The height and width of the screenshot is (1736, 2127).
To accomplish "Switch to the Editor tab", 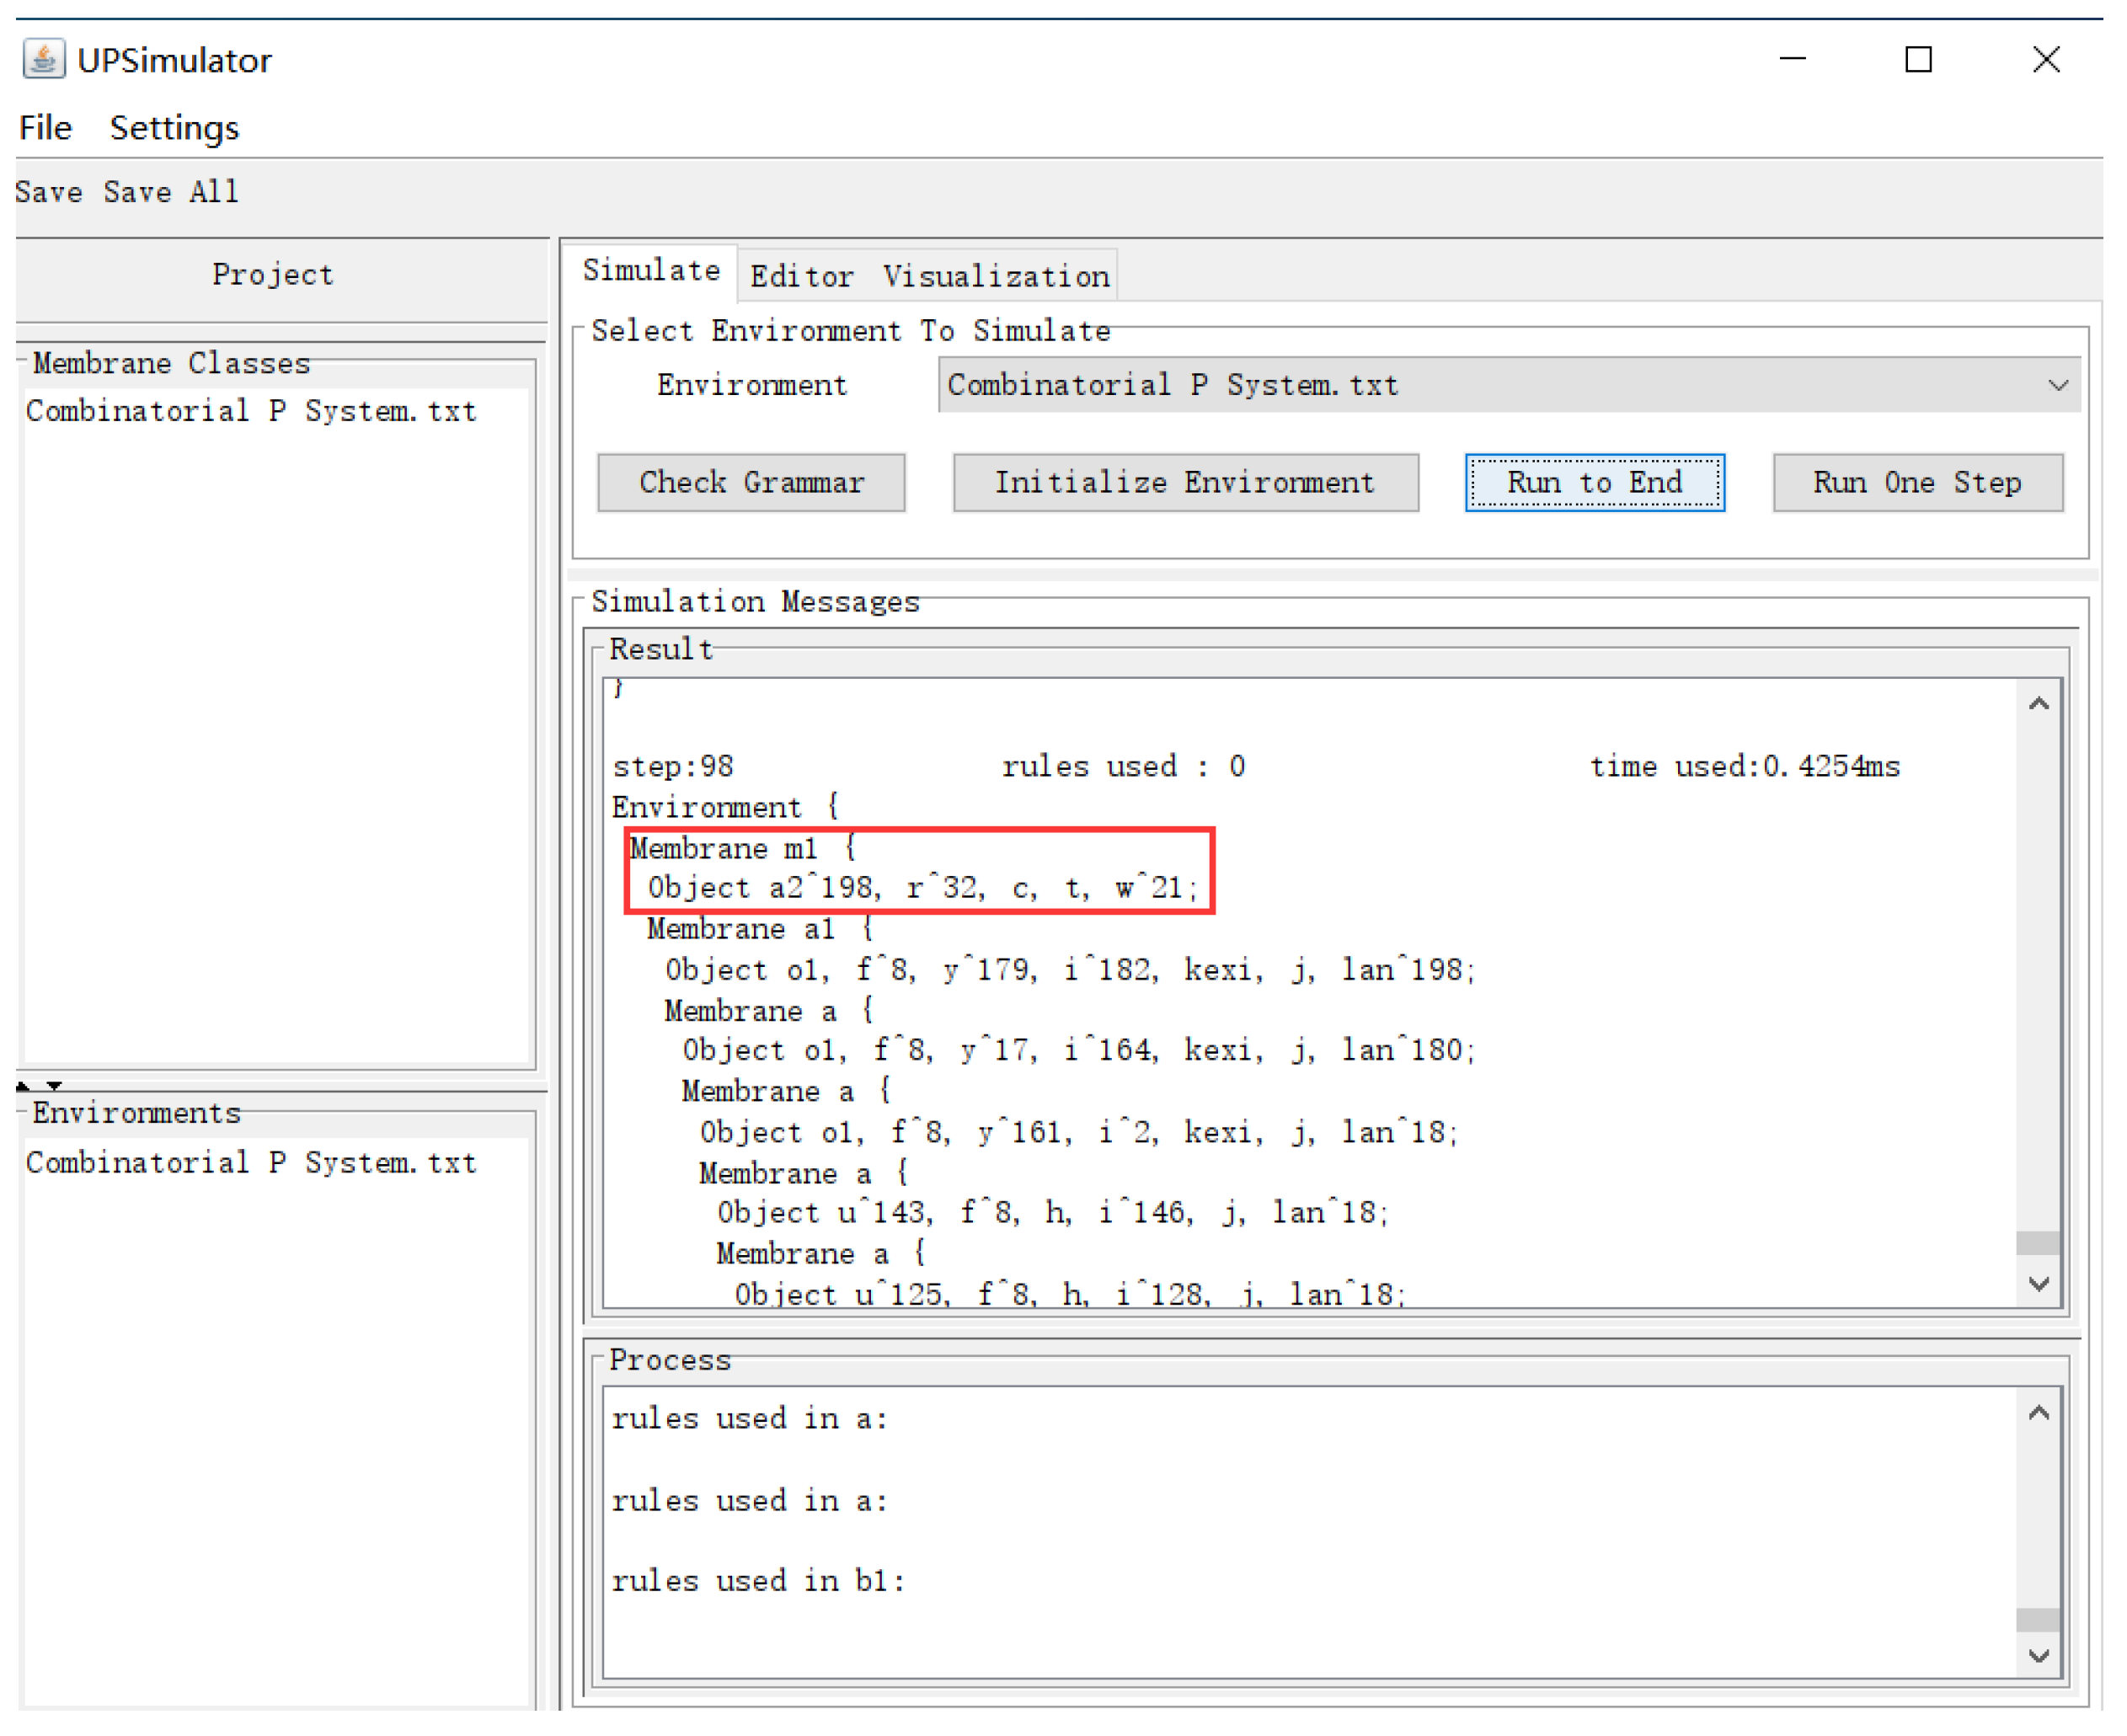I will click(802, 277).
